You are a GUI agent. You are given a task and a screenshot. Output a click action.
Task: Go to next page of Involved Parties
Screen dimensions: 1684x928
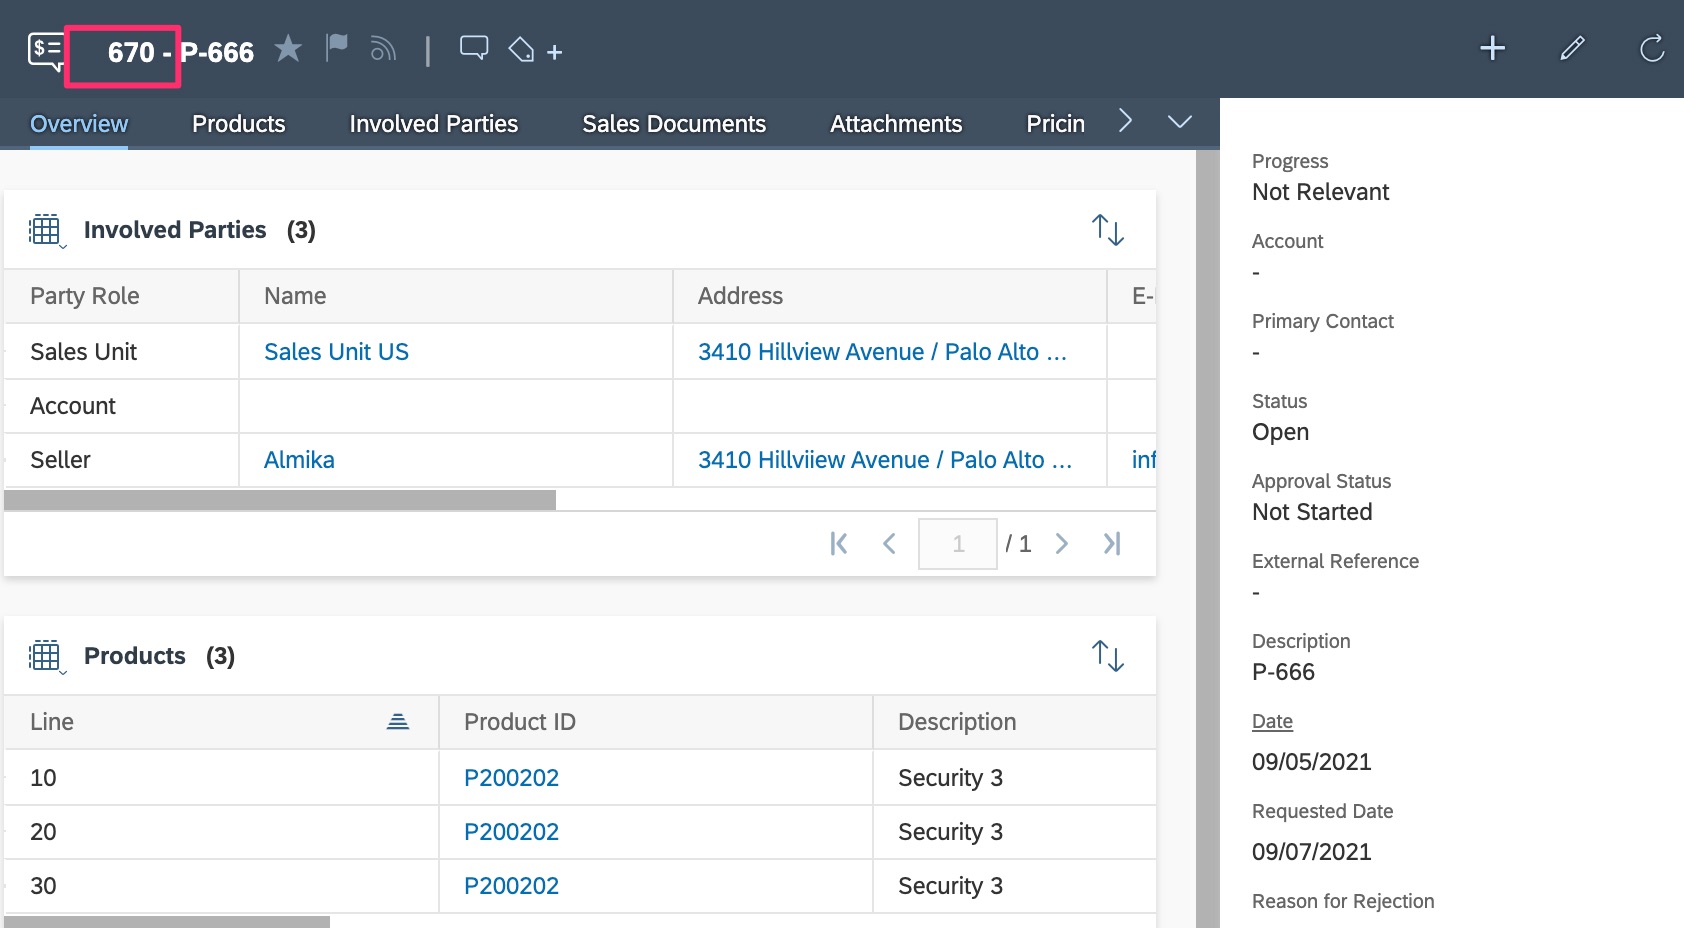[1062, 543]
